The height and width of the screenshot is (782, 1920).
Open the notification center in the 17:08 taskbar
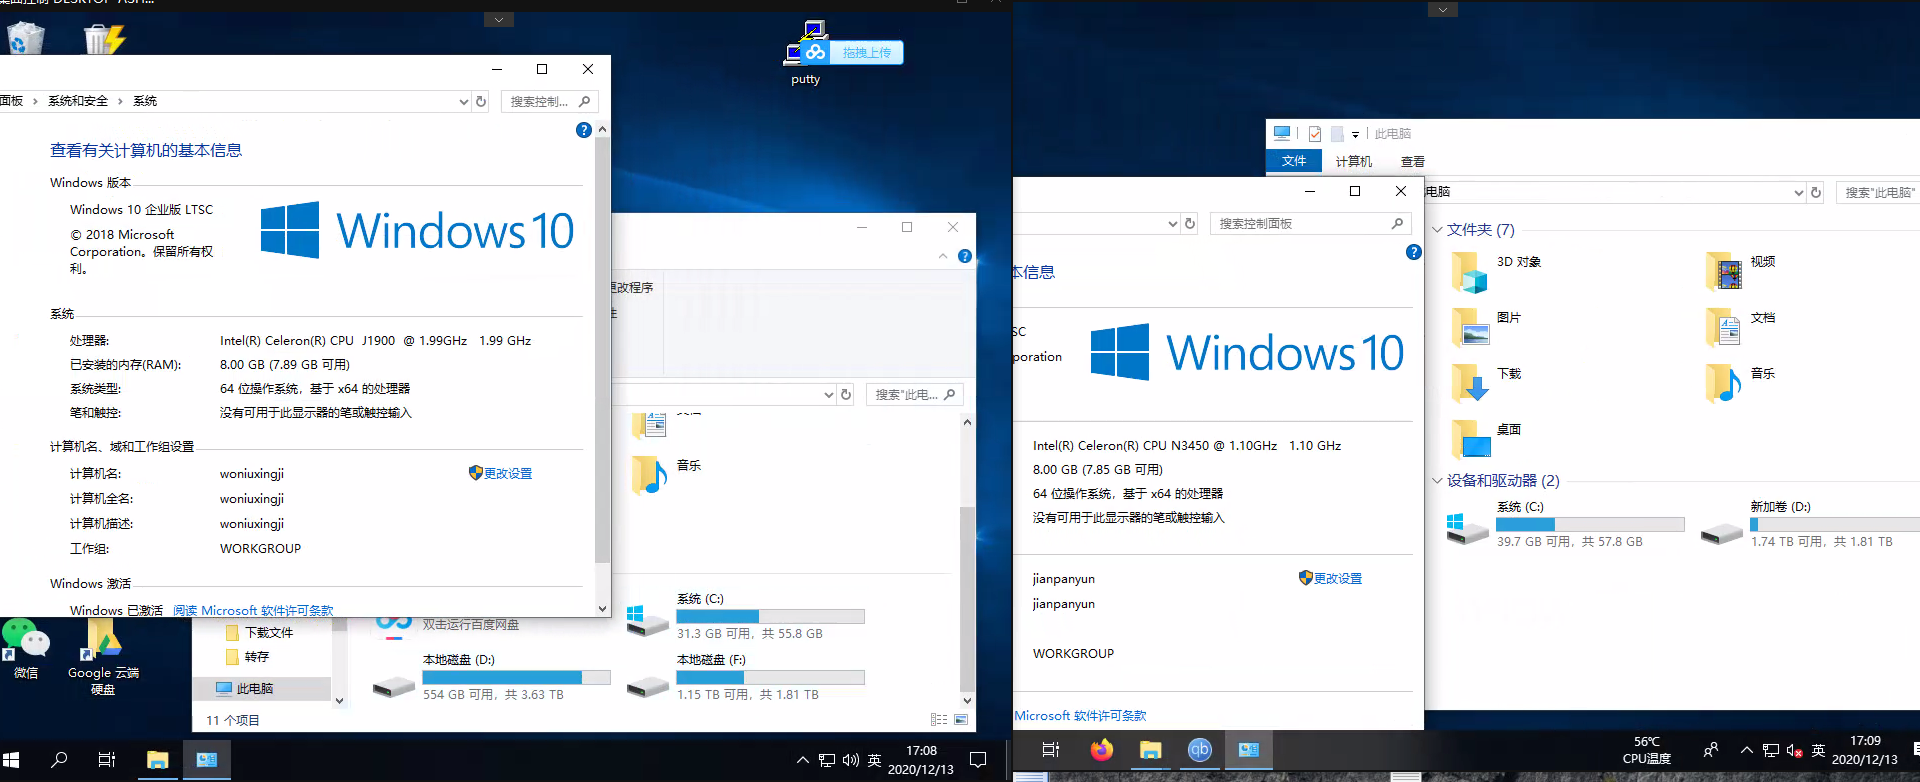coord(978,760)
